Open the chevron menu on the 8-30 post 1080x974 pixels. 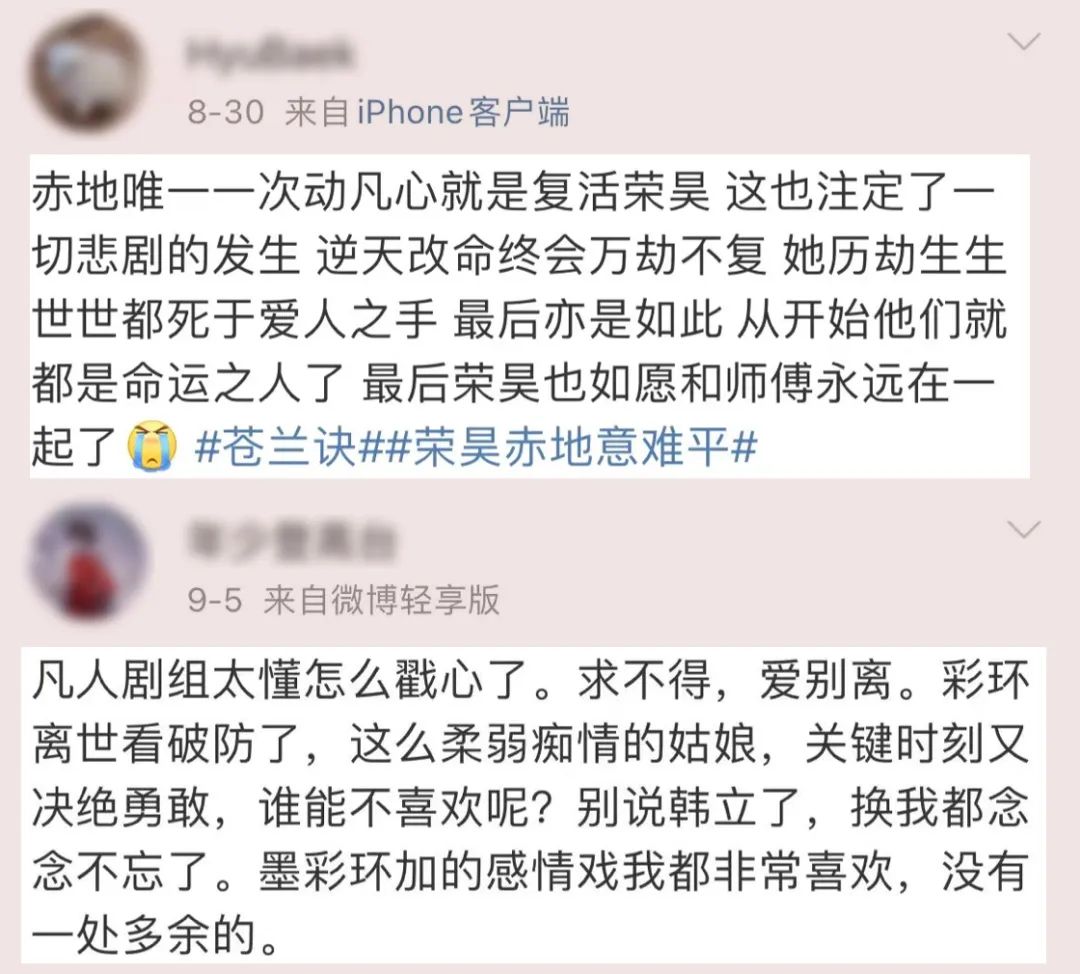point(1024,43)
